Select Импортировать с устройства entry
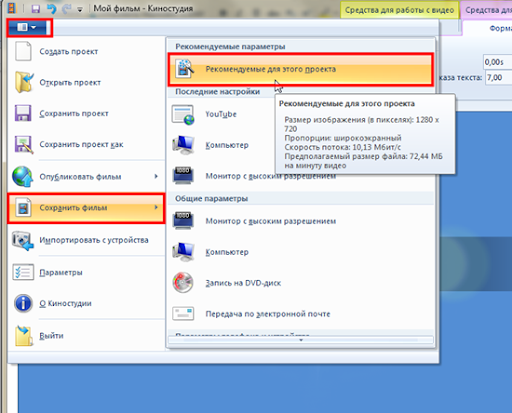The image size is (512, 413). click(x=87, y=240)
